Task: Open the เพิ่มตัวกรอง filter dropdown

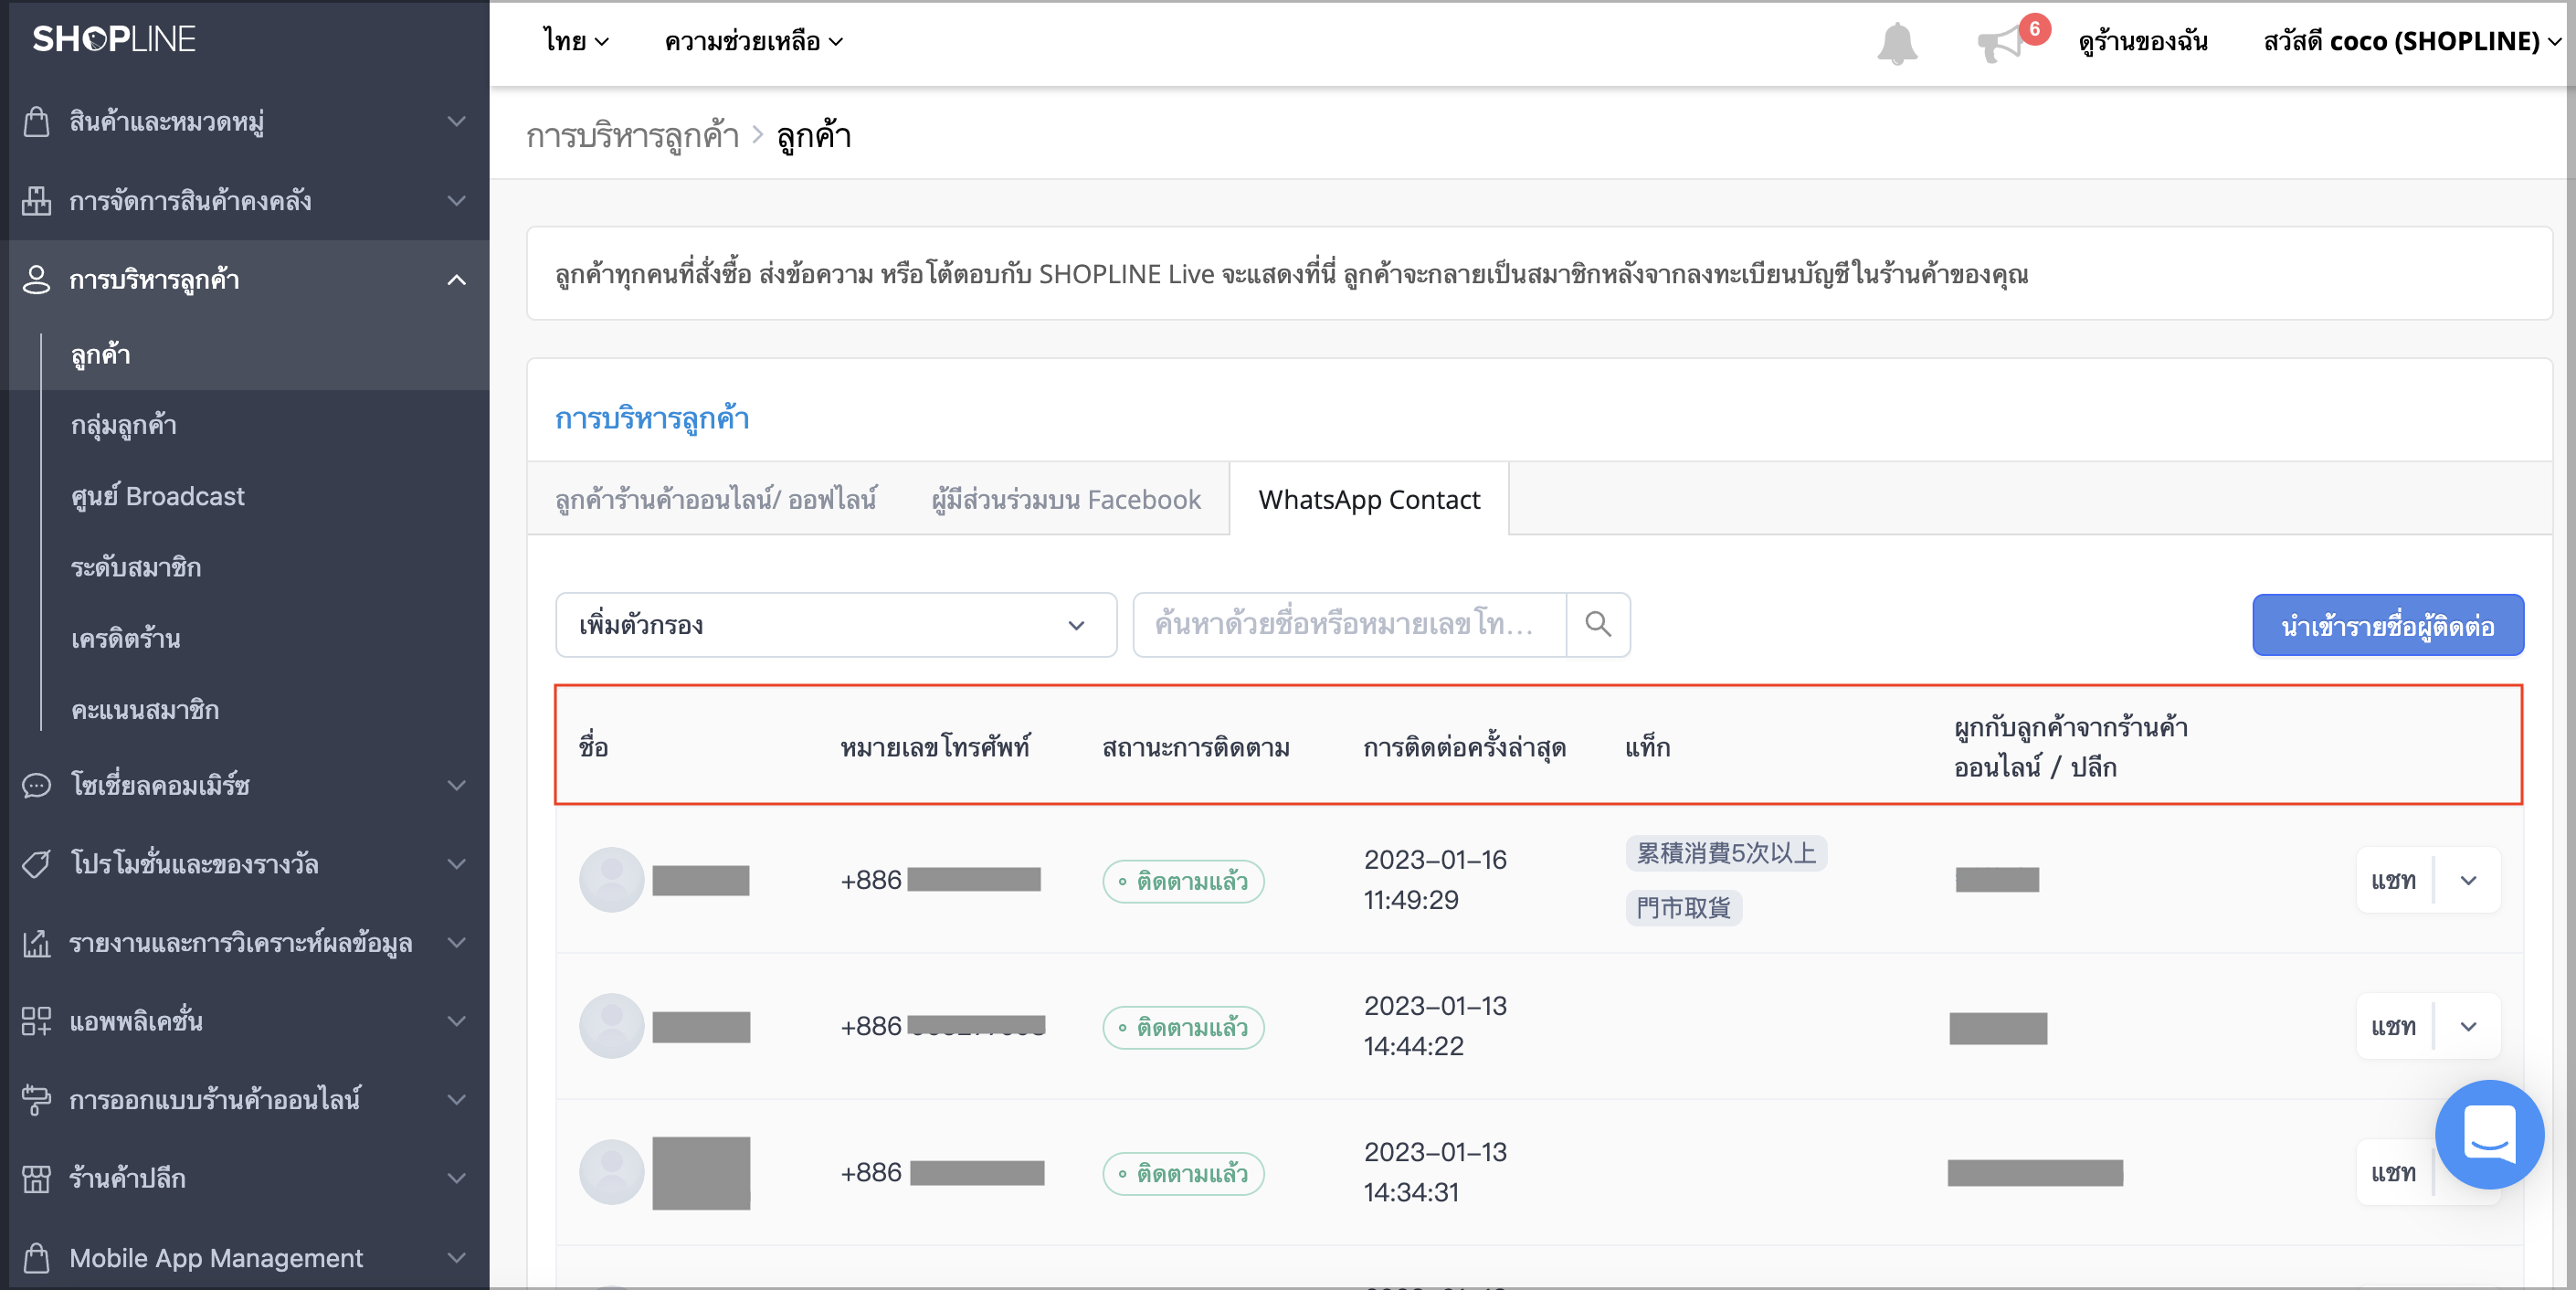Action: click(x=836, y=625)
